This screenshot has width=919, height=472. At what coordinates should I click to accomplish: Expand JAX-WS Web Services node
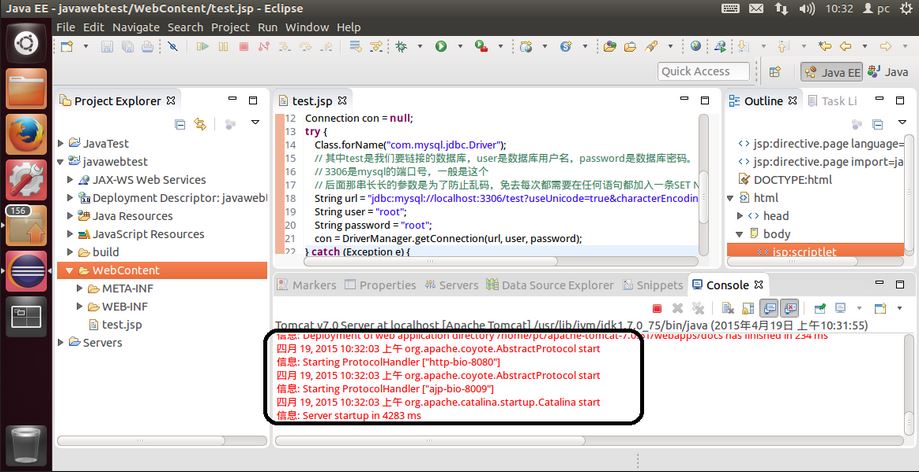(70, 180)
